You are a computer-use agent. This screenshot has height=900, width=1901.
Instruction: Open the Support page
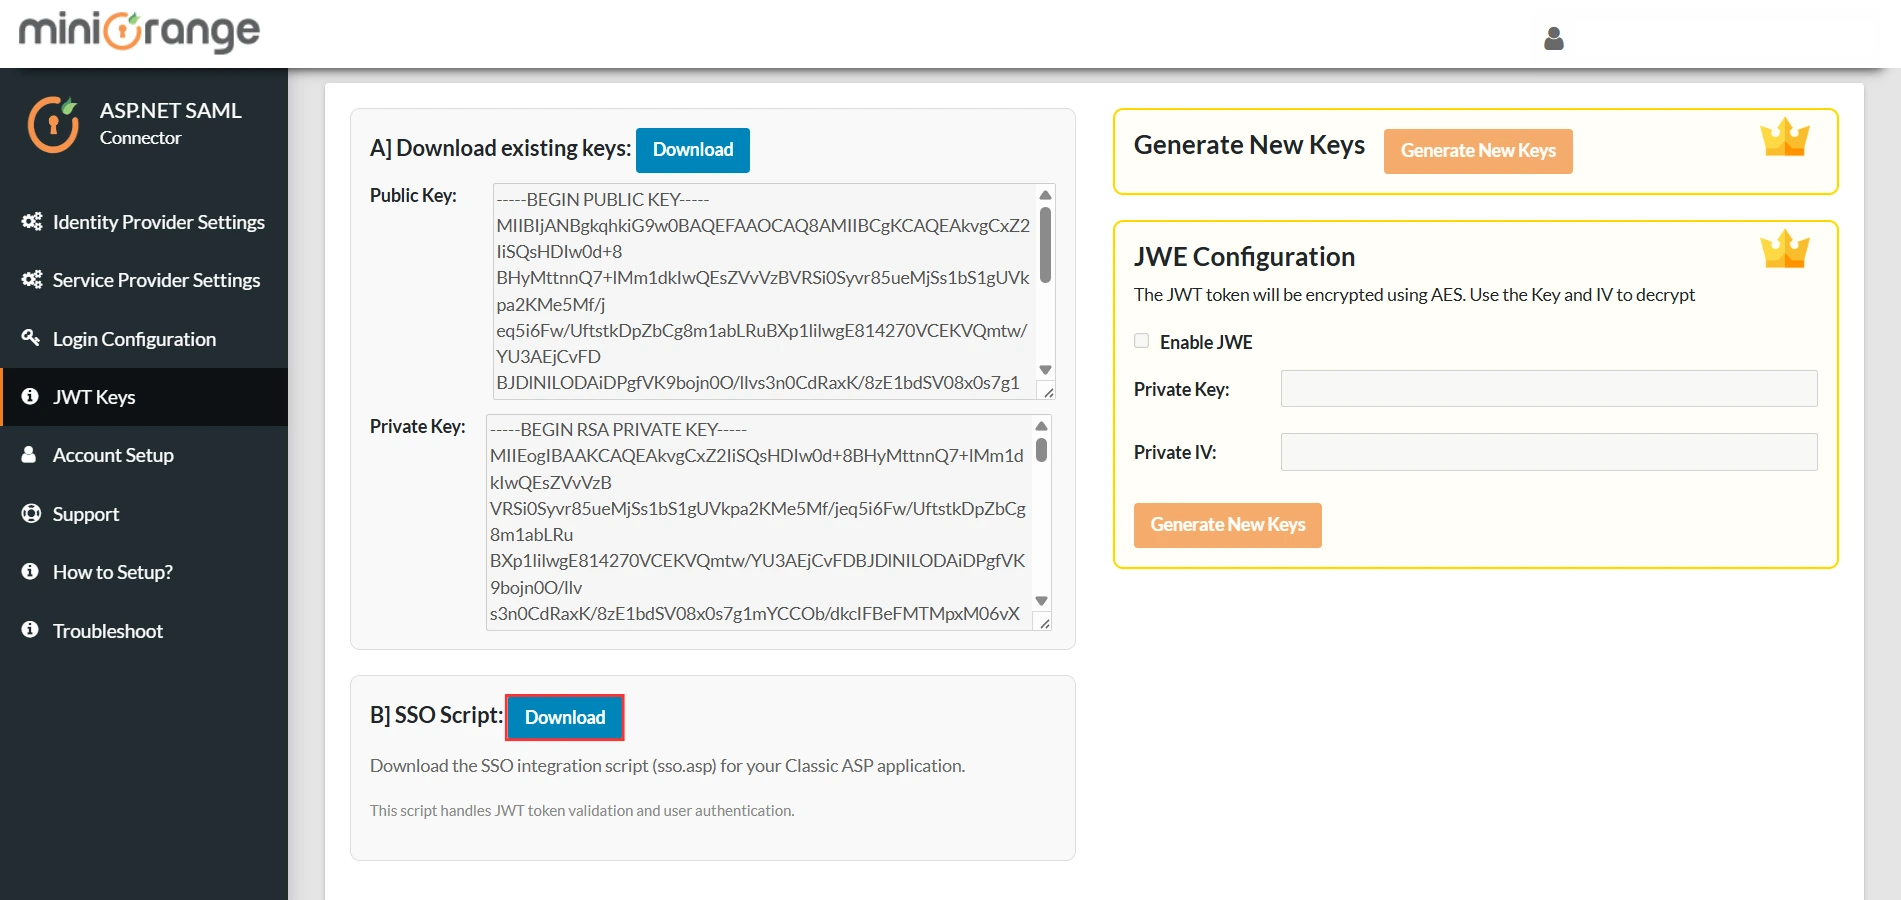click(144, 514)
